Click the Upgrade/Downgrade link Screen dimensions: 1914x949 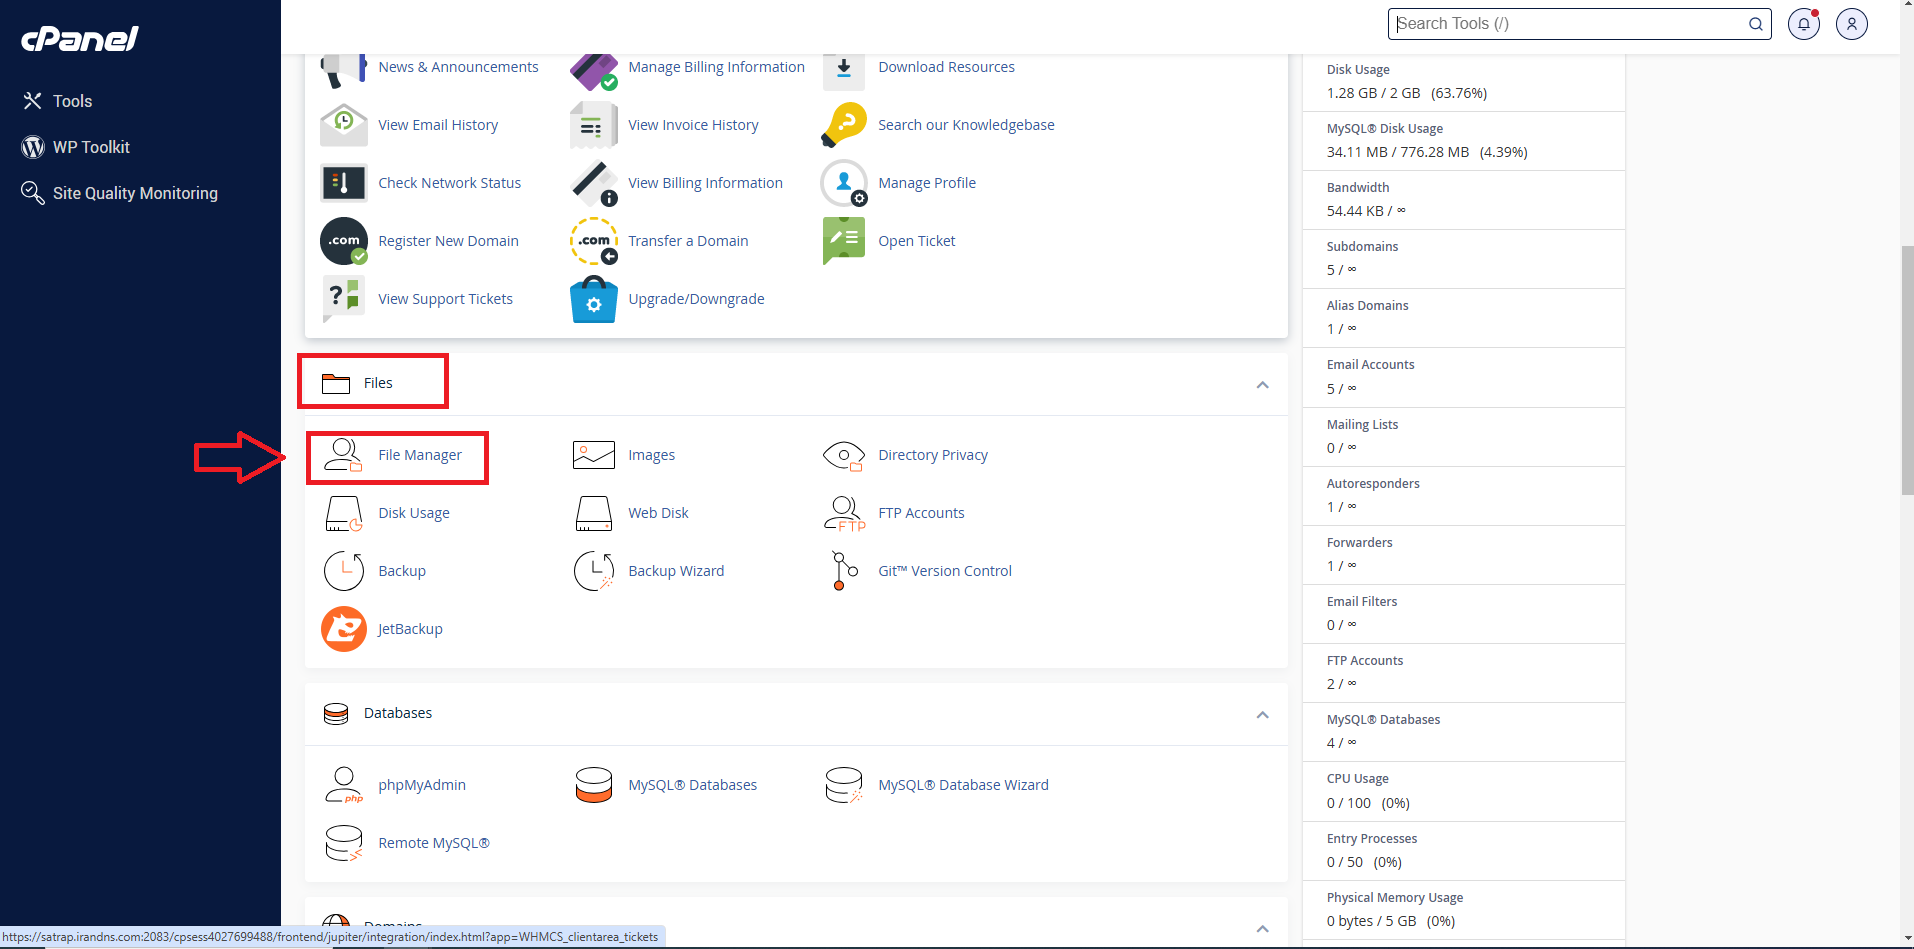[x=696, y=299]
